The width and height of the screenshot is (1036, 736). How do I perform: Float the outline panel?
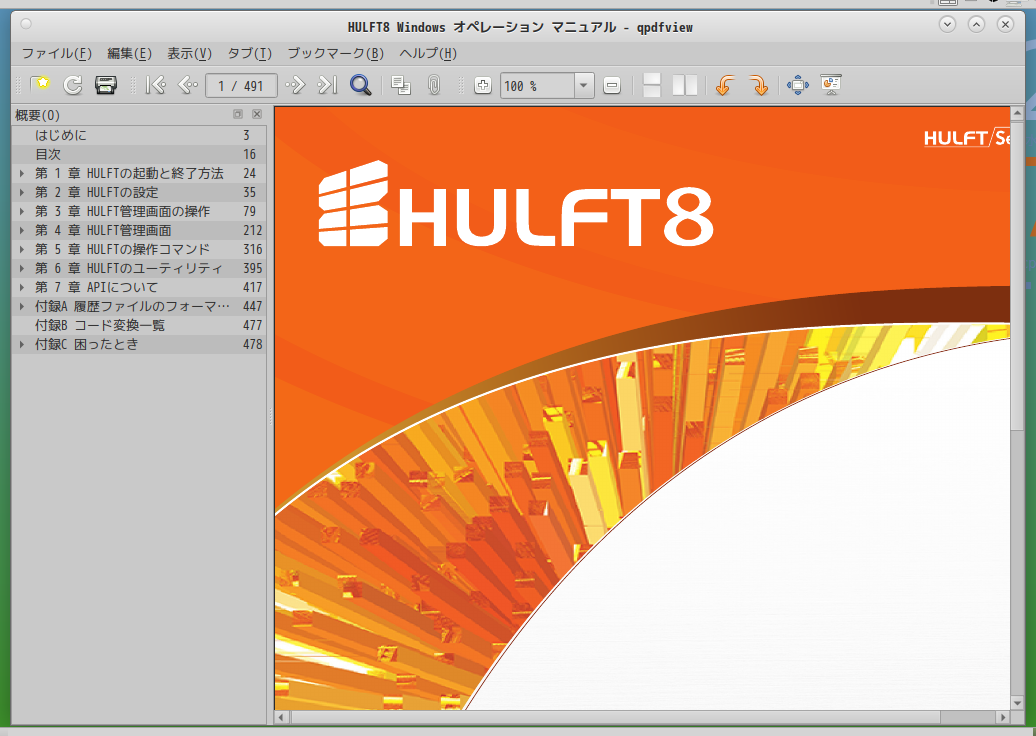click(x=238, y=114)
